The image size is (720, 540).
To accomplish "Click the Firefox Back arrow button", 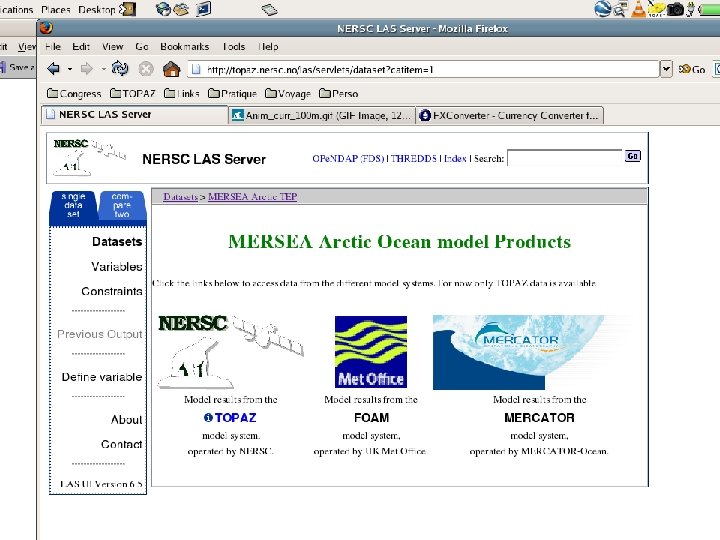I will (53, 69).
